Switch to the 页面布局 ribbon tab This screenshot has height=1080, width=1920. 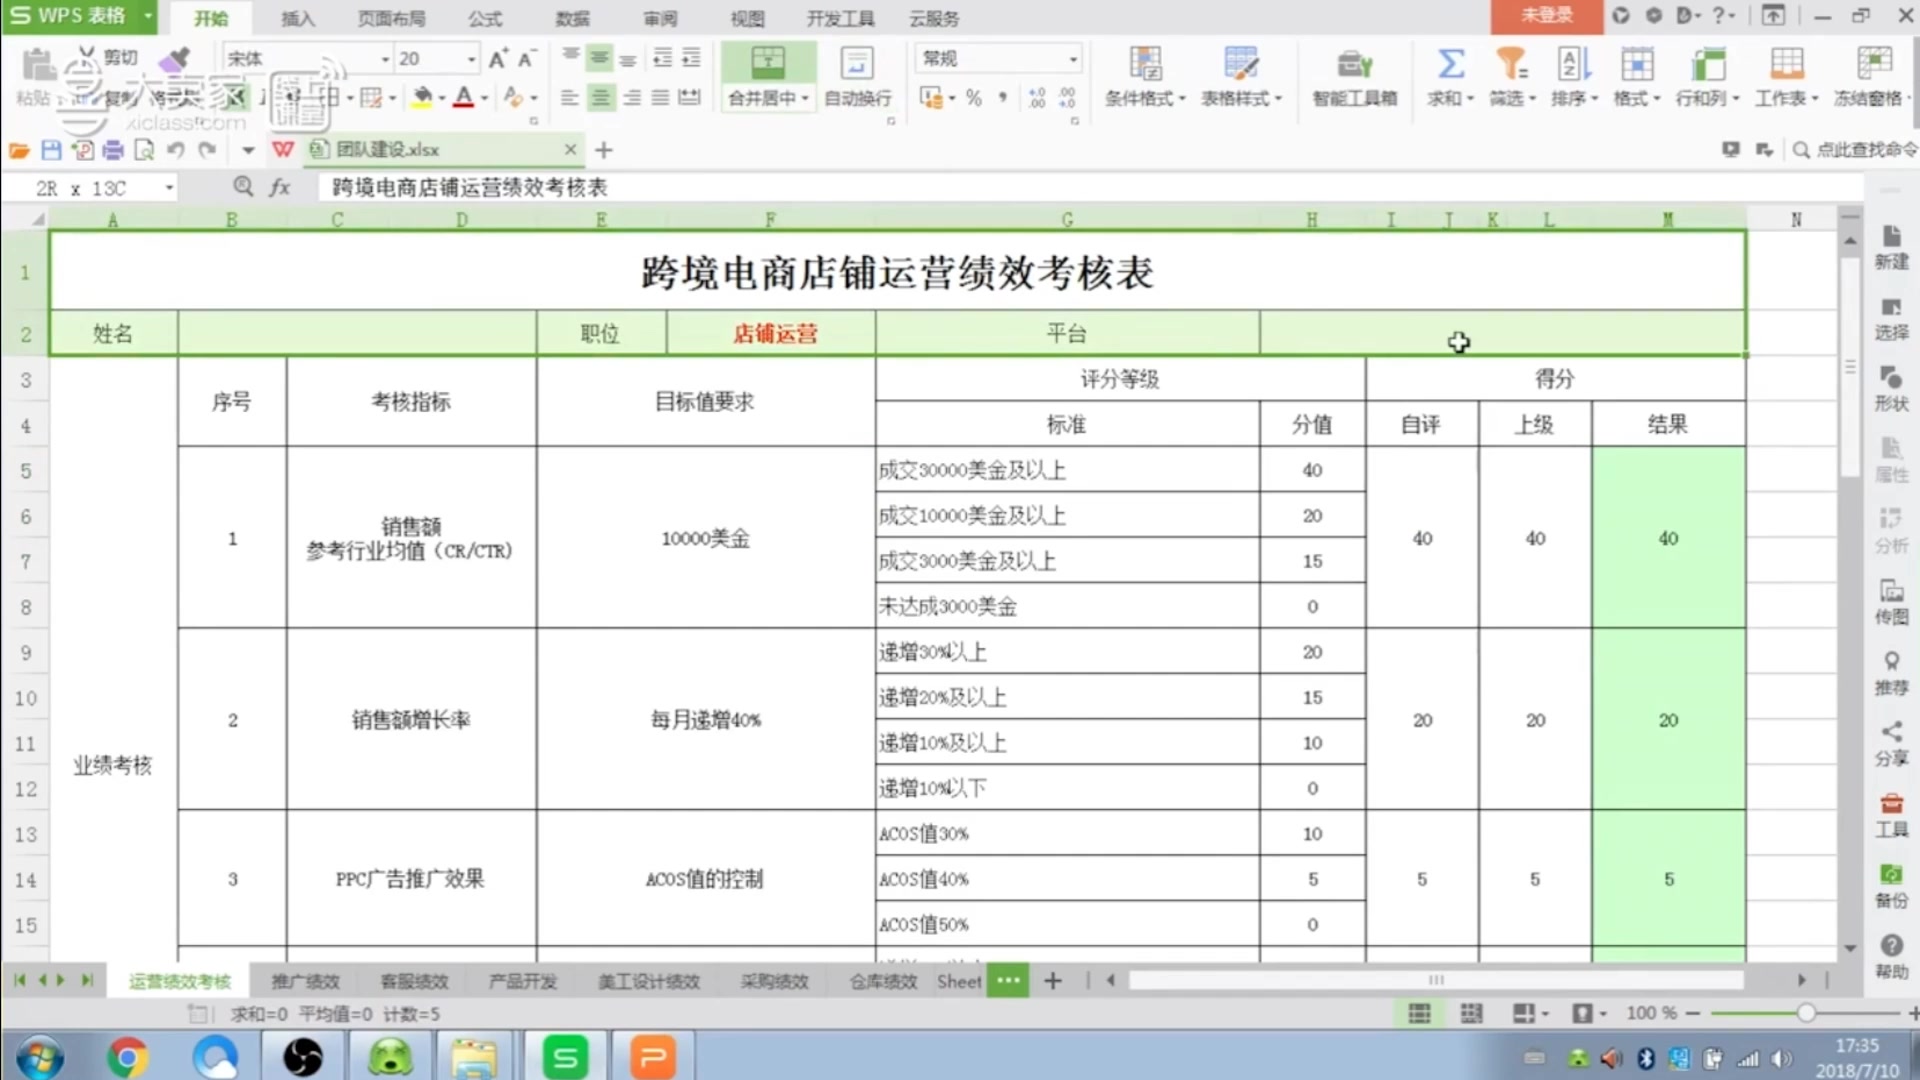pos(391,18)
